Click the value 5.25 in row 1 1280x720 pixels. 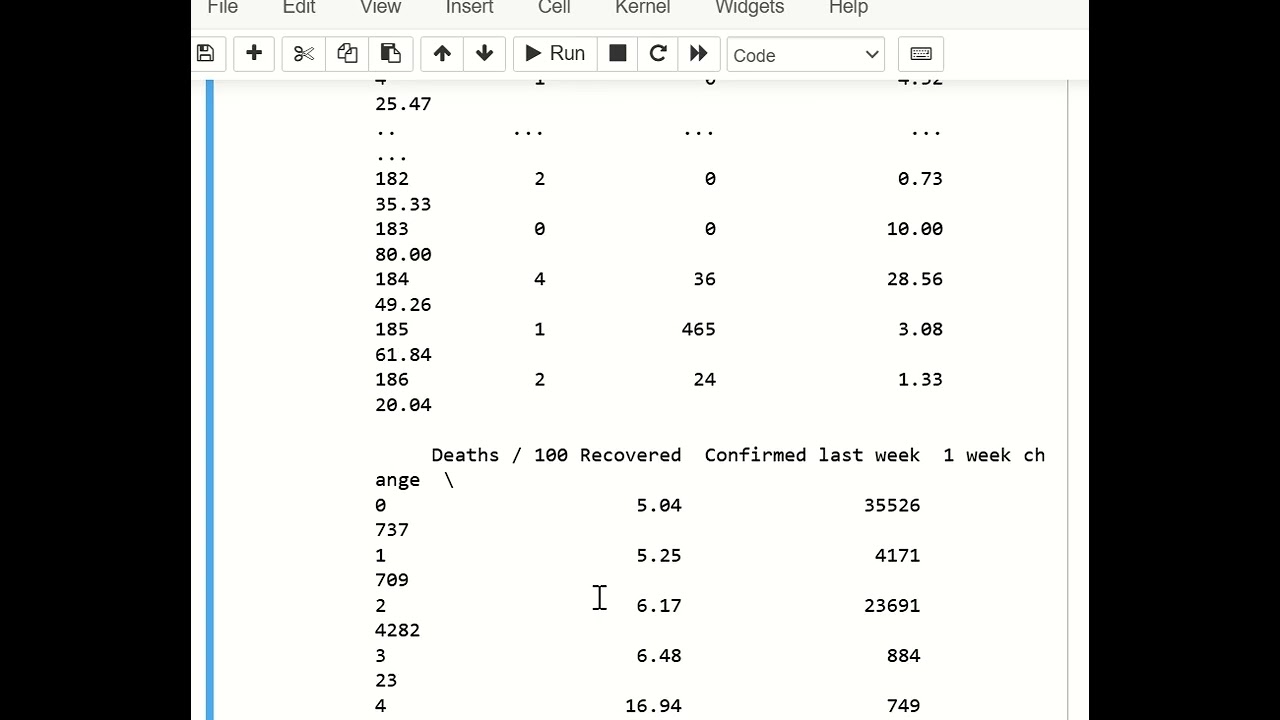pos(659,555)
